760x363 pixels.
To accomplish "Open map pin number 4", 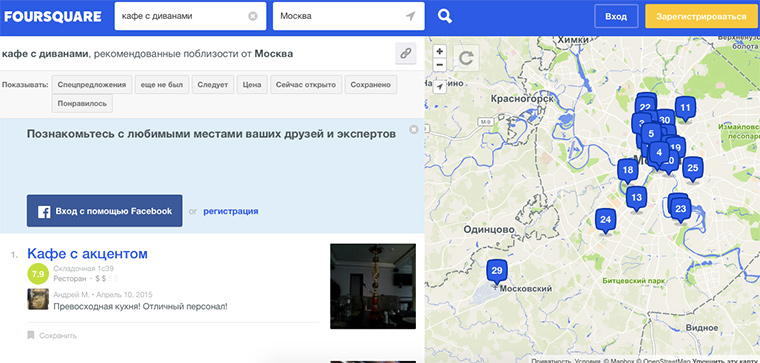I will click(659, 154).
